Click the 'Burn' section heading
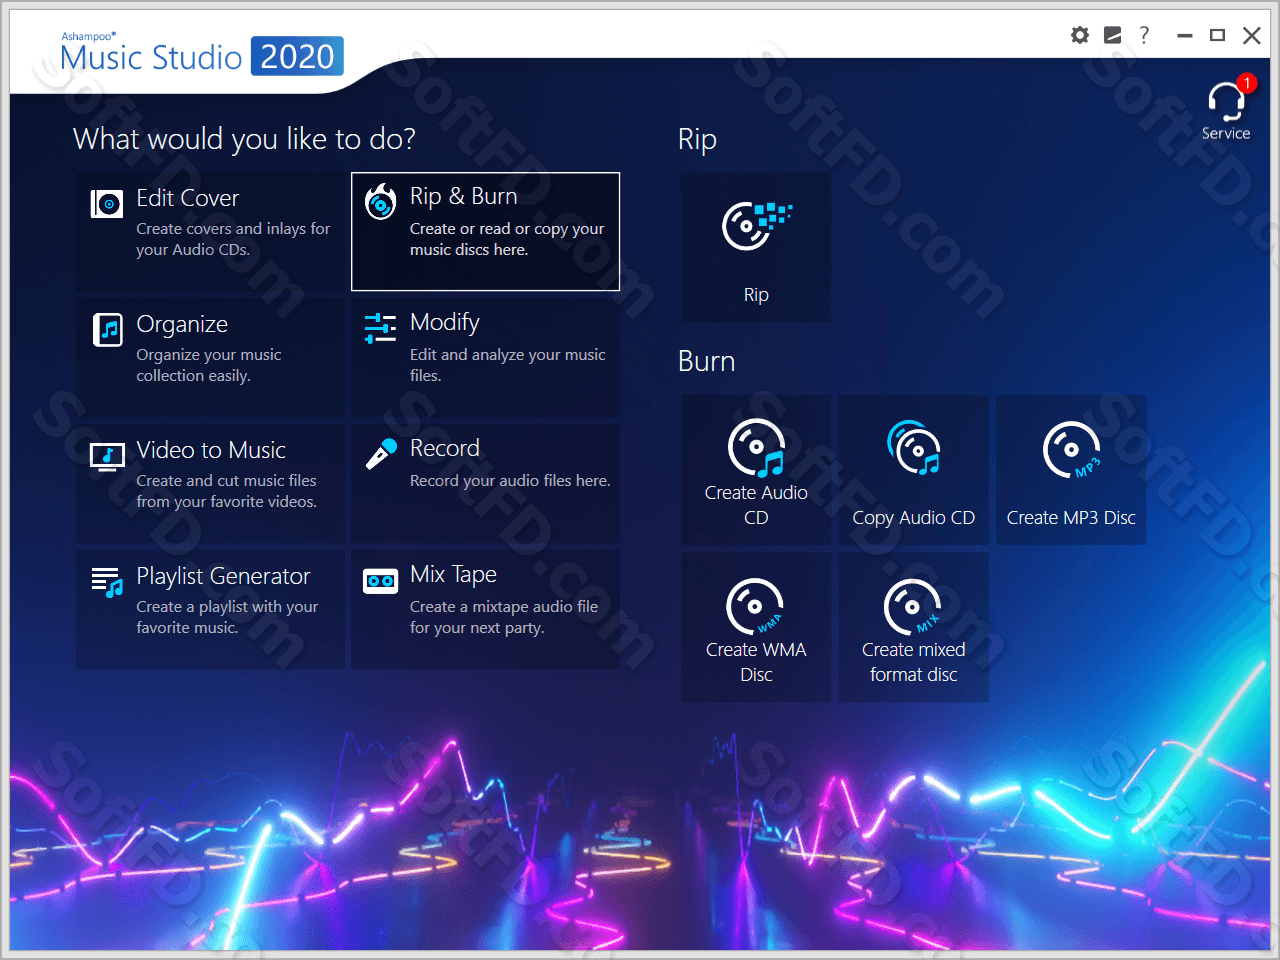 pos(706,361)
